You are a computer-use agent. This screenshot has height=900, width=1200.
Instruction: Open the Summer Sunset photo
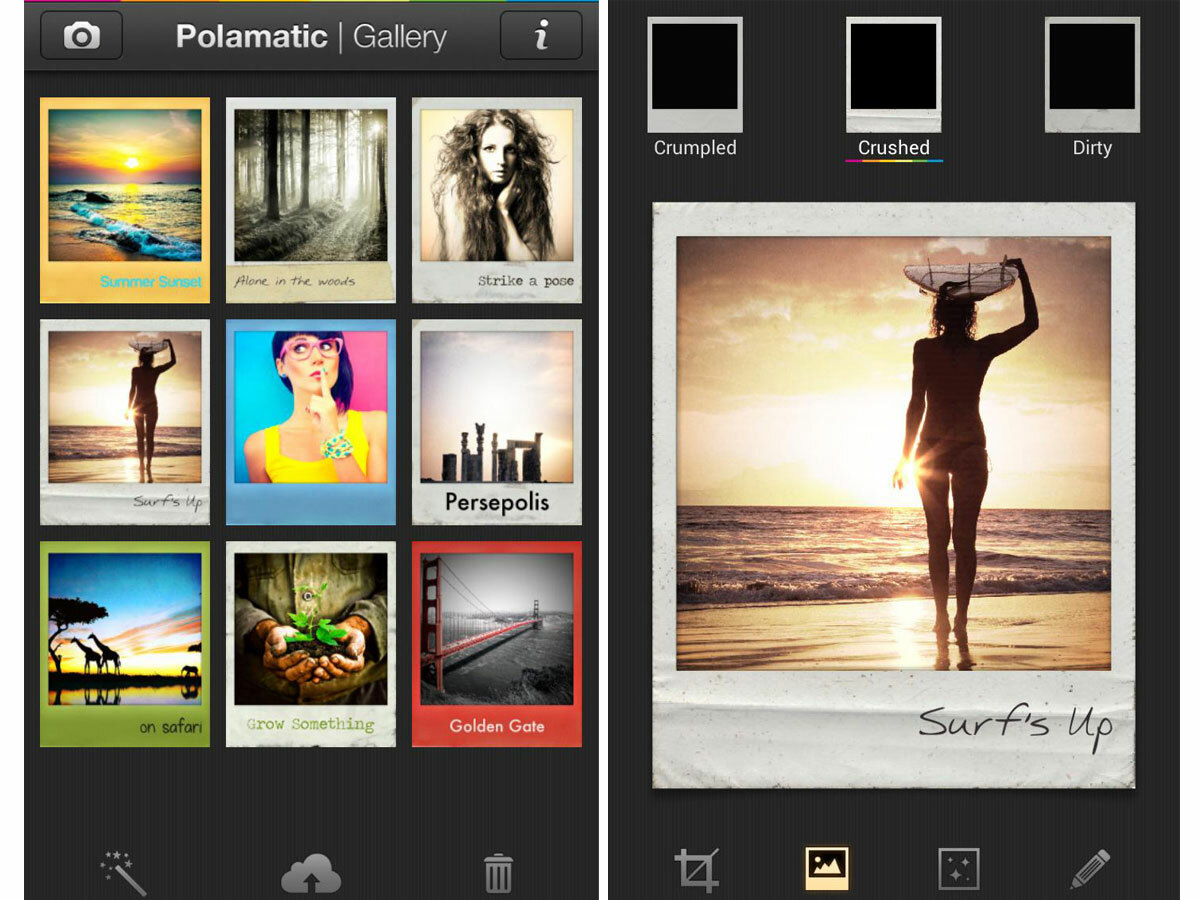125,200
